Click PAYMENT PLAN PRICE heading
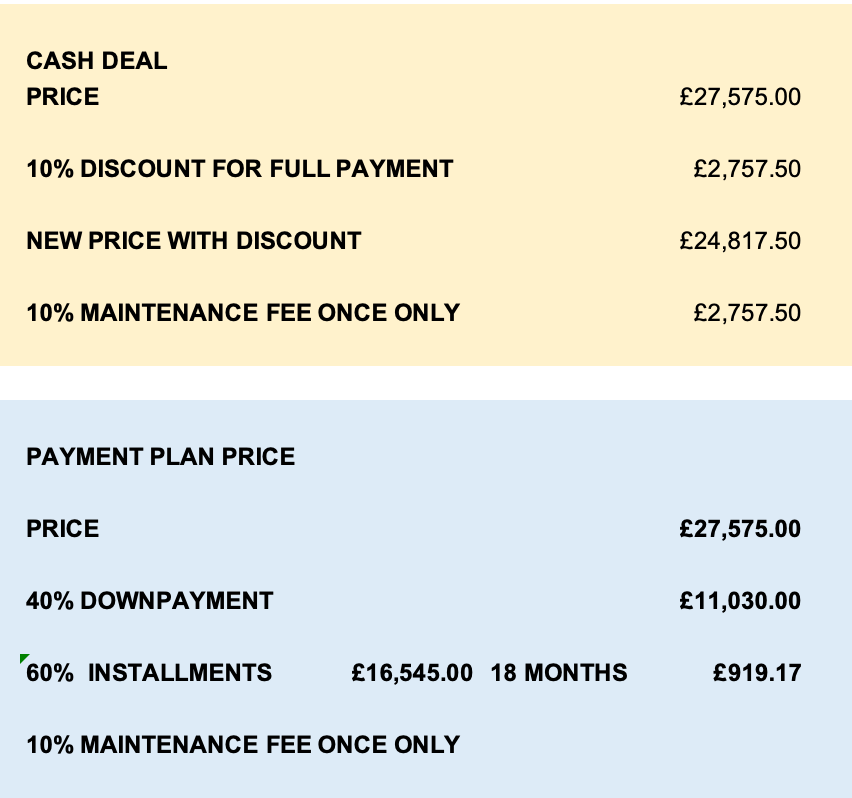Viewport: 852px width, 798px height. [x=161, y=457]
